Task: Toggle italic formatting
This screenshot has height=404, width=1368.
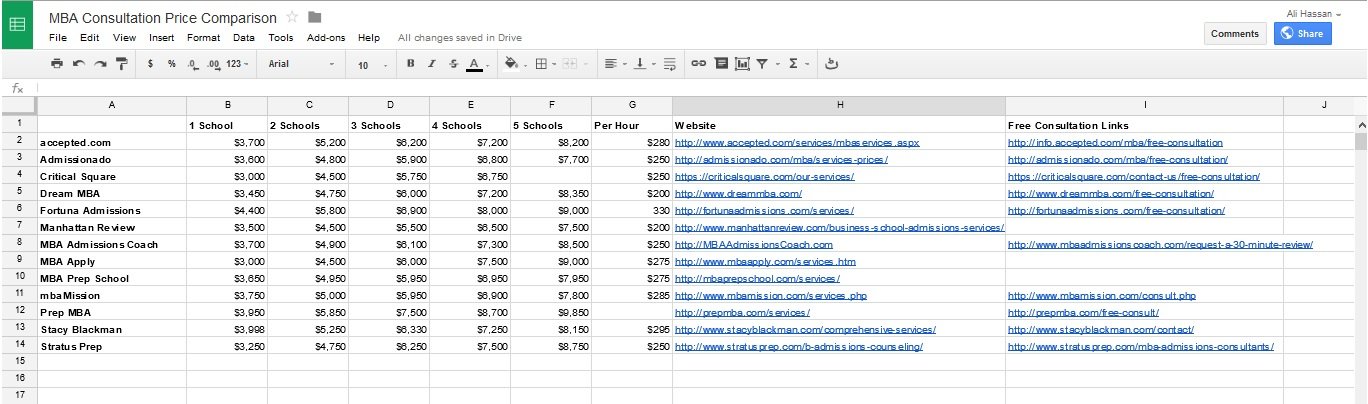Action: 432,63
